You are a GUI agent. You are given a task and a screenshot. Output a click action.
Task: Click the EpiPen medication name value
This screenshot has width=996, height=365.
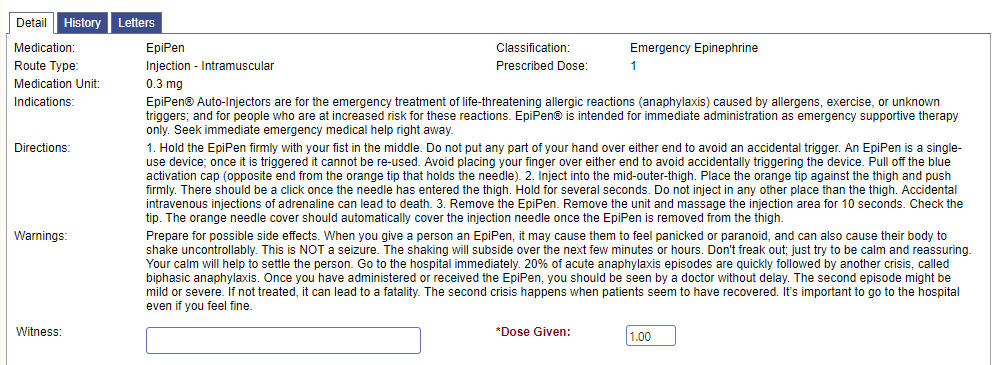(166, 48)
